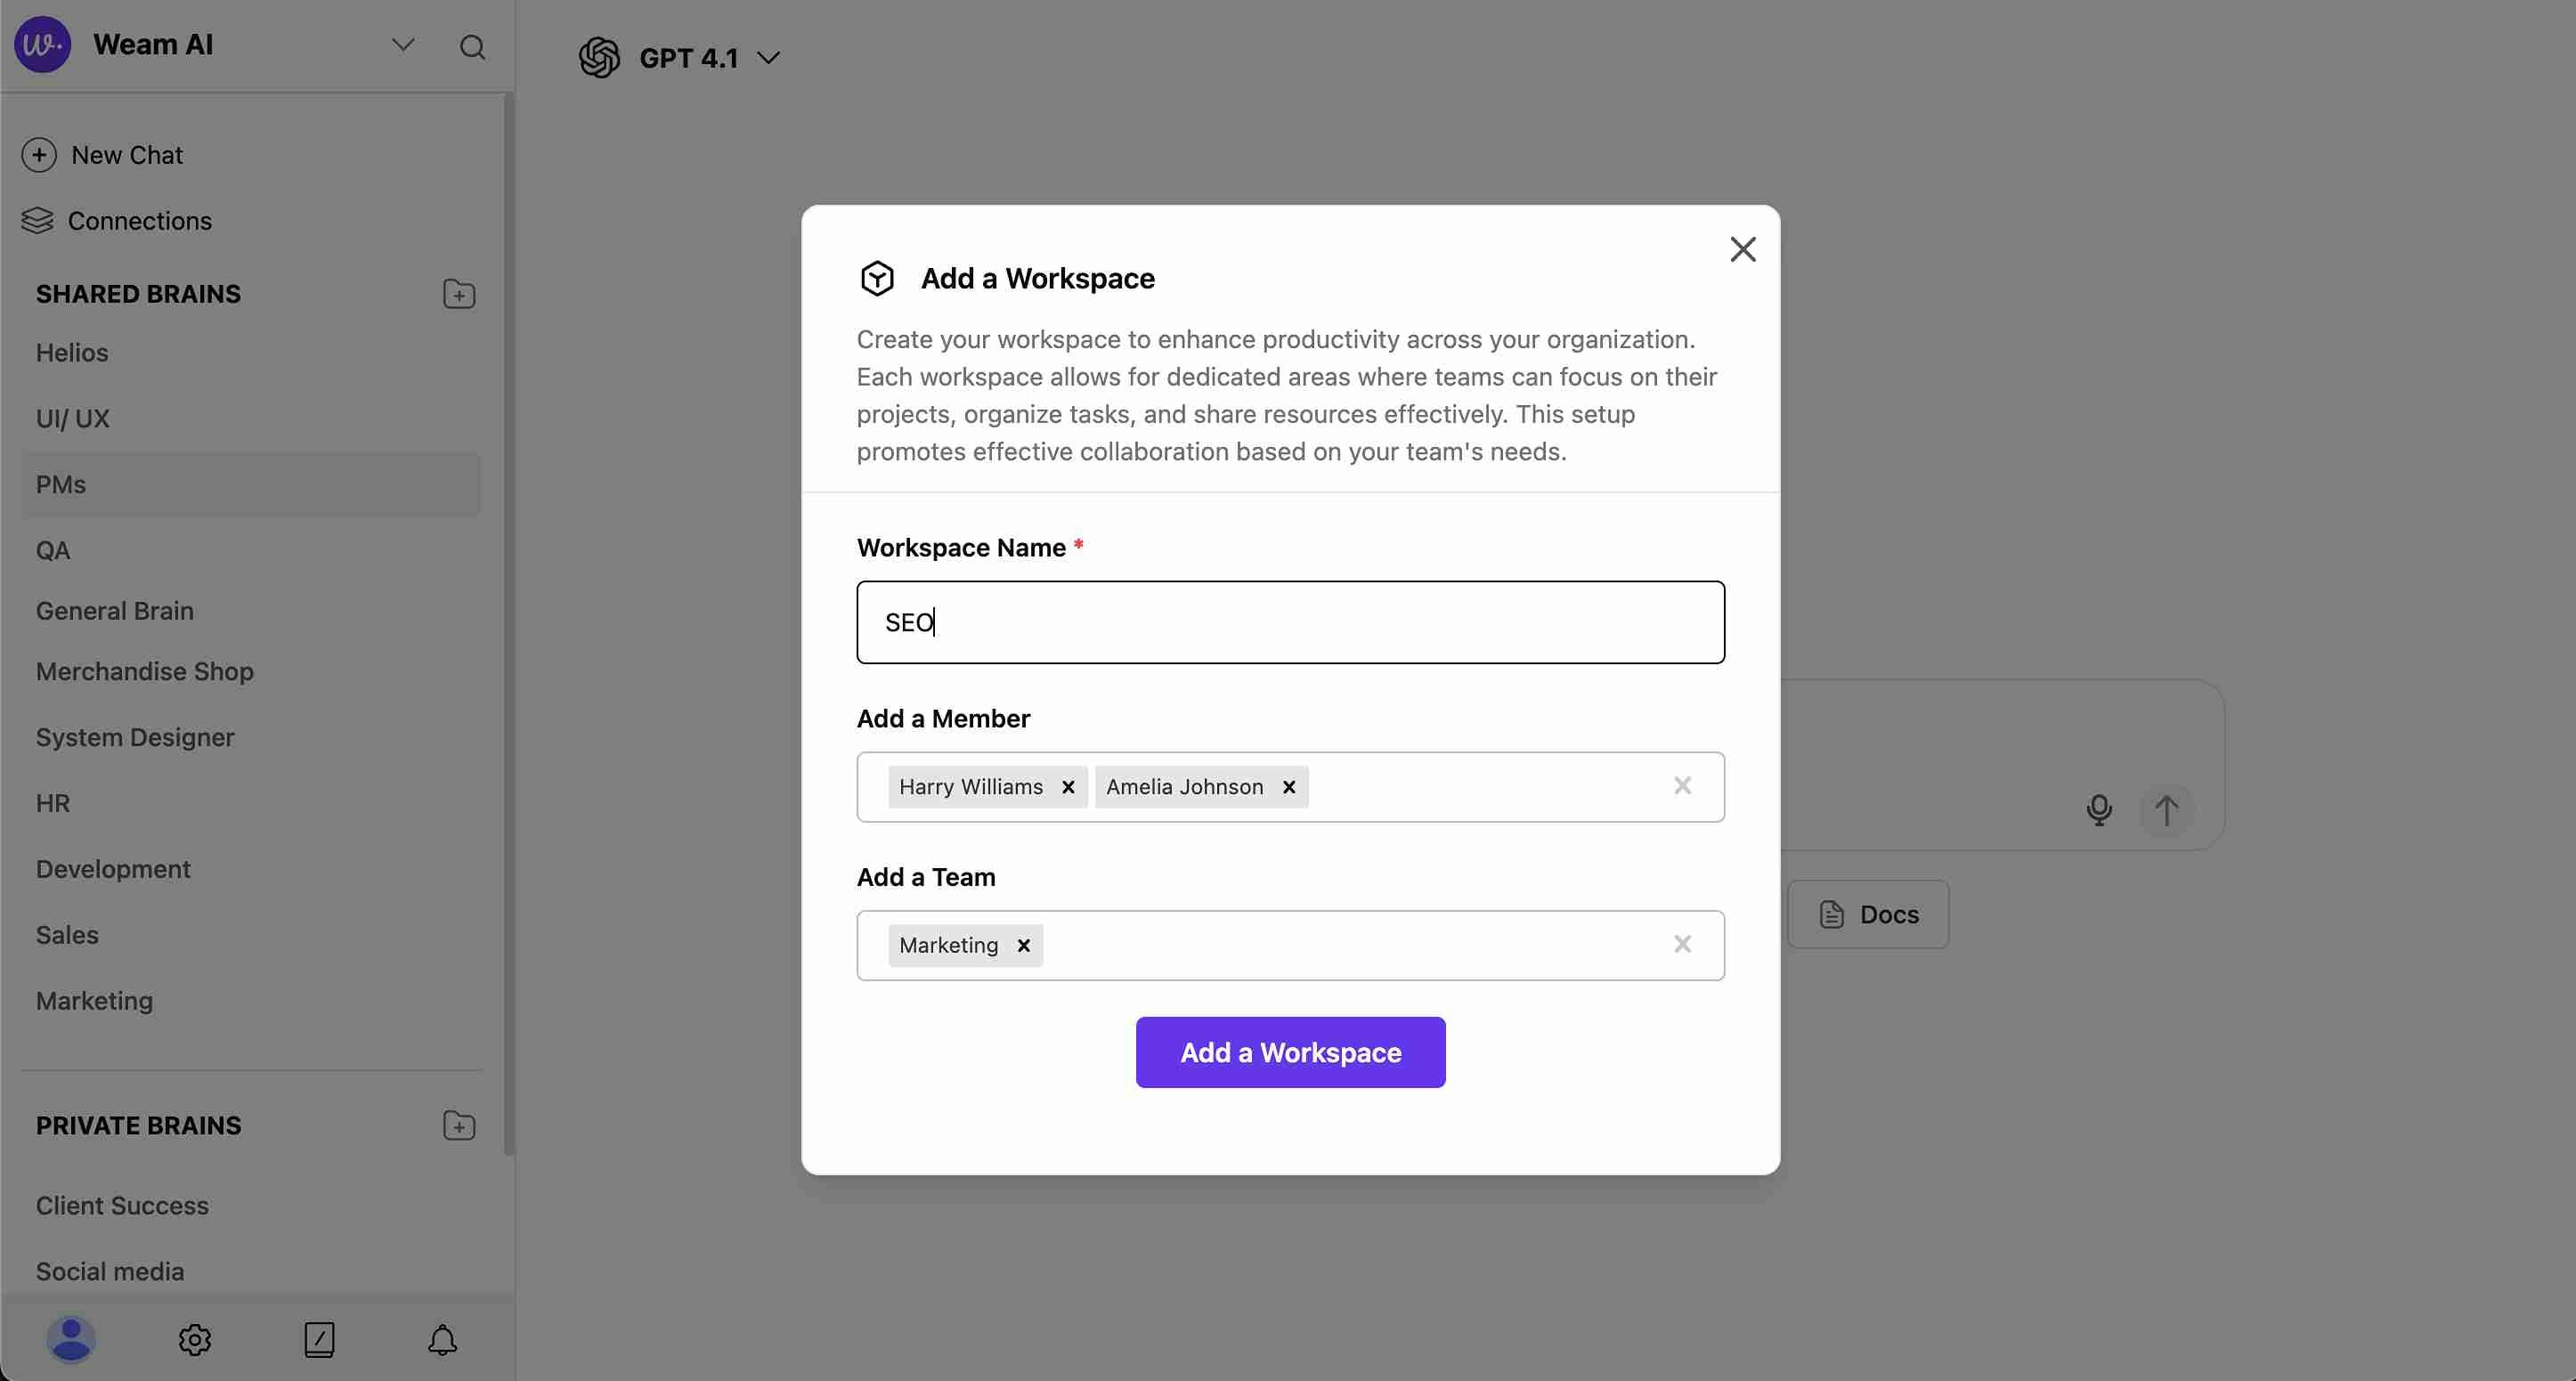Click the Docs button

1868,914
